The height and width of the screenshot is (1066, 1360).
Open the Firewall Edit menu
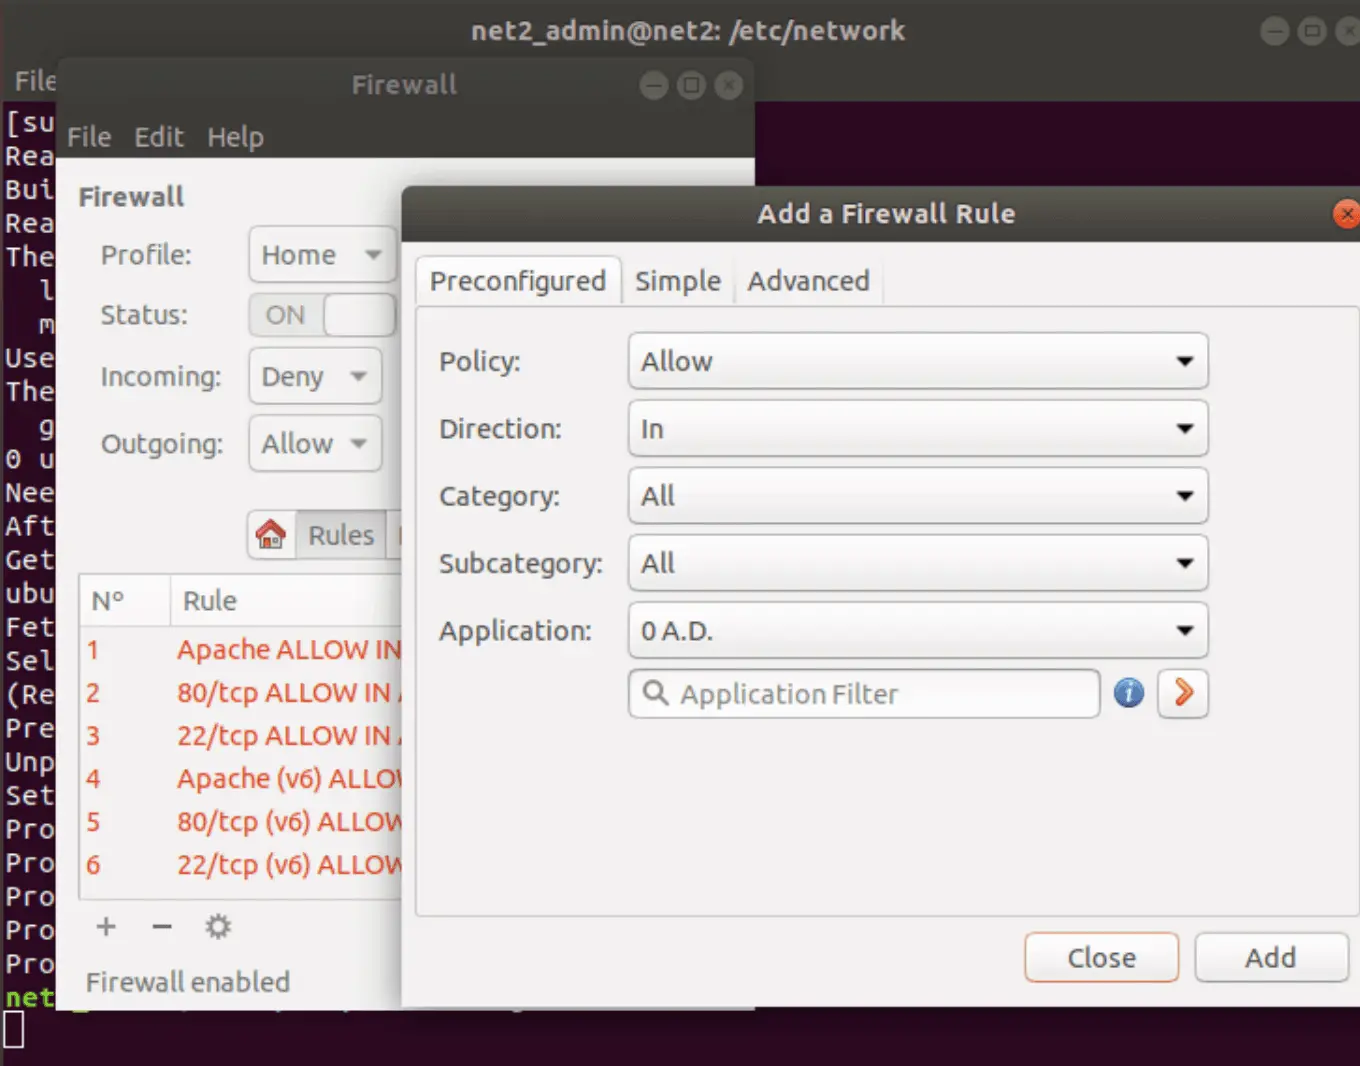click(159, 137)
